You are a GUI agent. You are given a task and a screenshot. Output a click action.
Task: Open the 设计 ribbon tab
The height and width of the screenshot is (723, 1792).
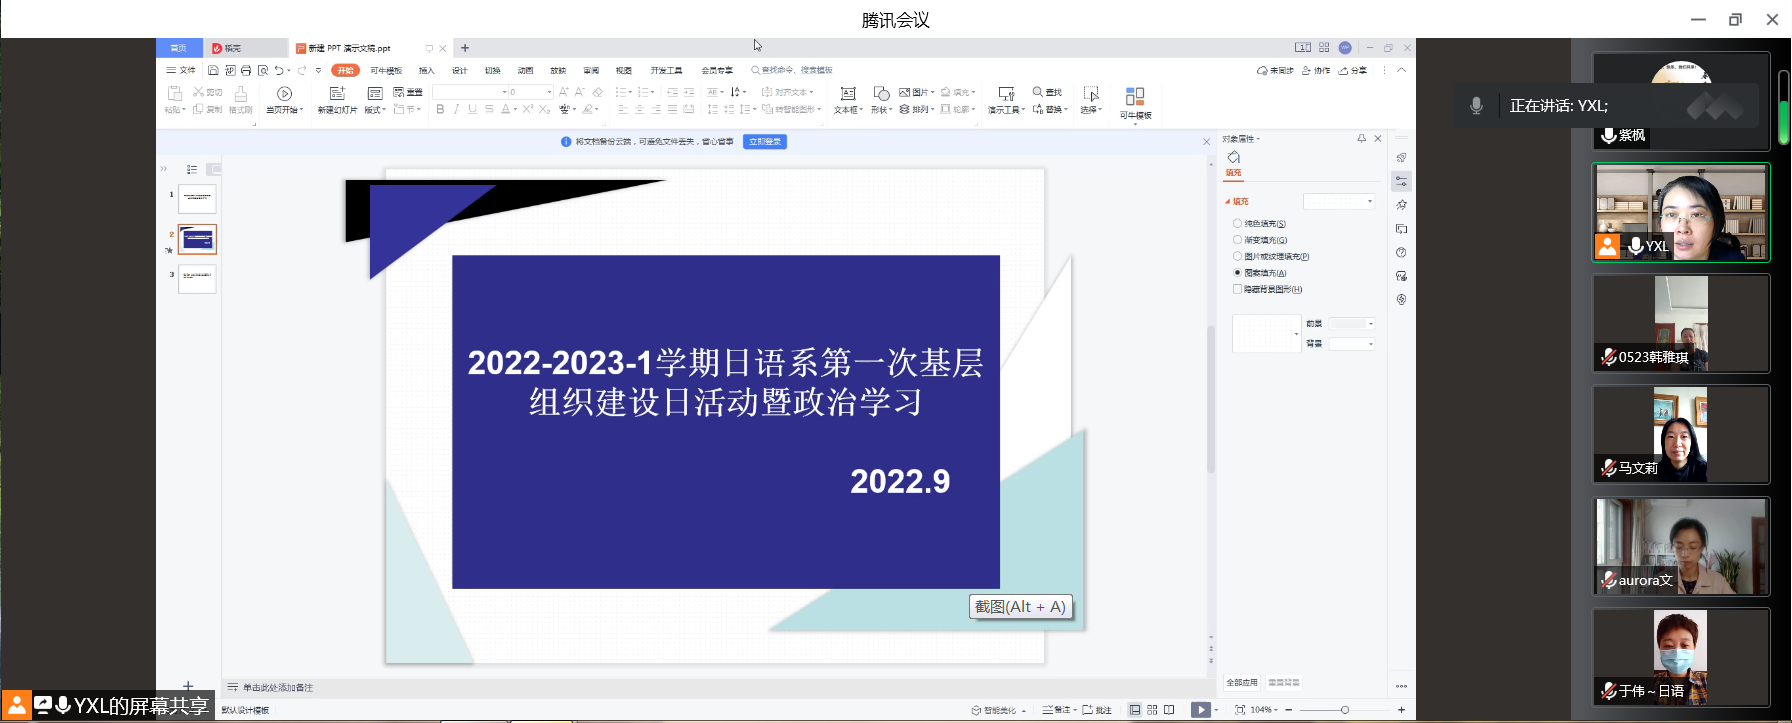coord(460,71)
